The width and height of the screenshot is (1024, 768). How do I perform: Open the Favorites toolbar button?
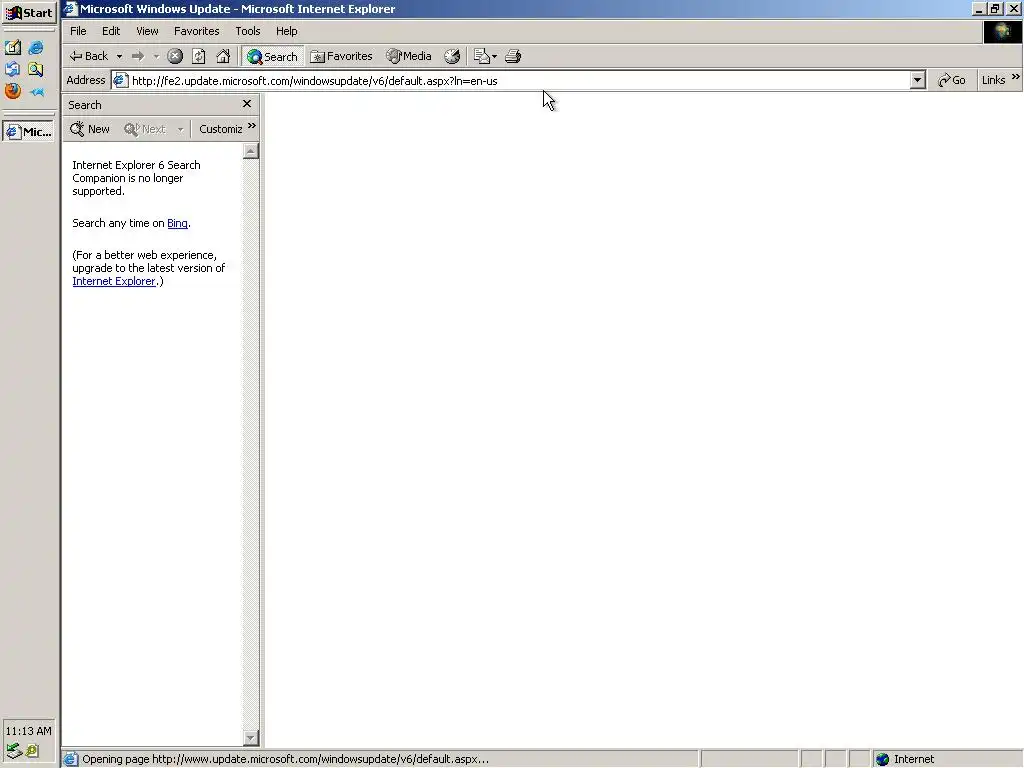(341, 56)
